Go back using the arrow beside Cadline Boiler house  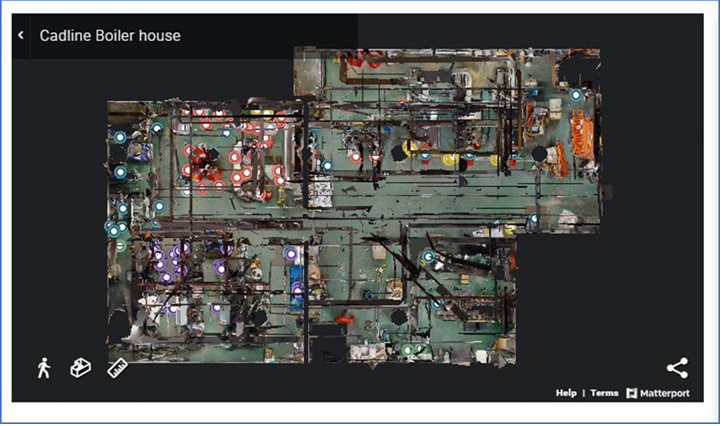21,35
